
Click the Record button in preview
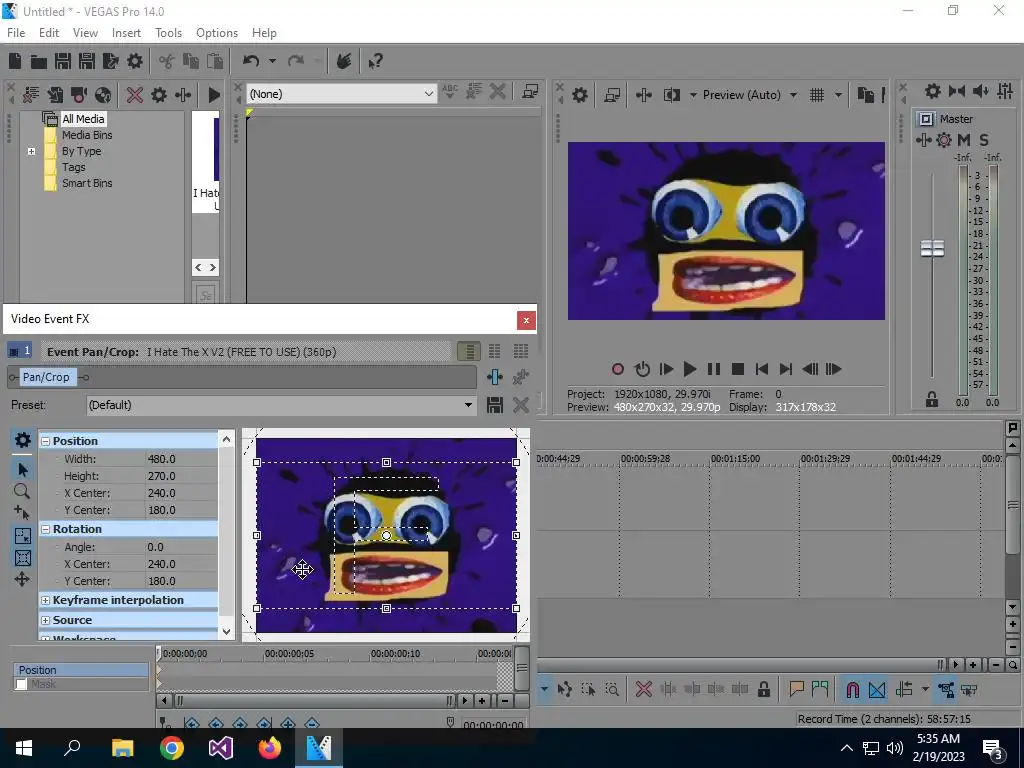tap(617, 369)
